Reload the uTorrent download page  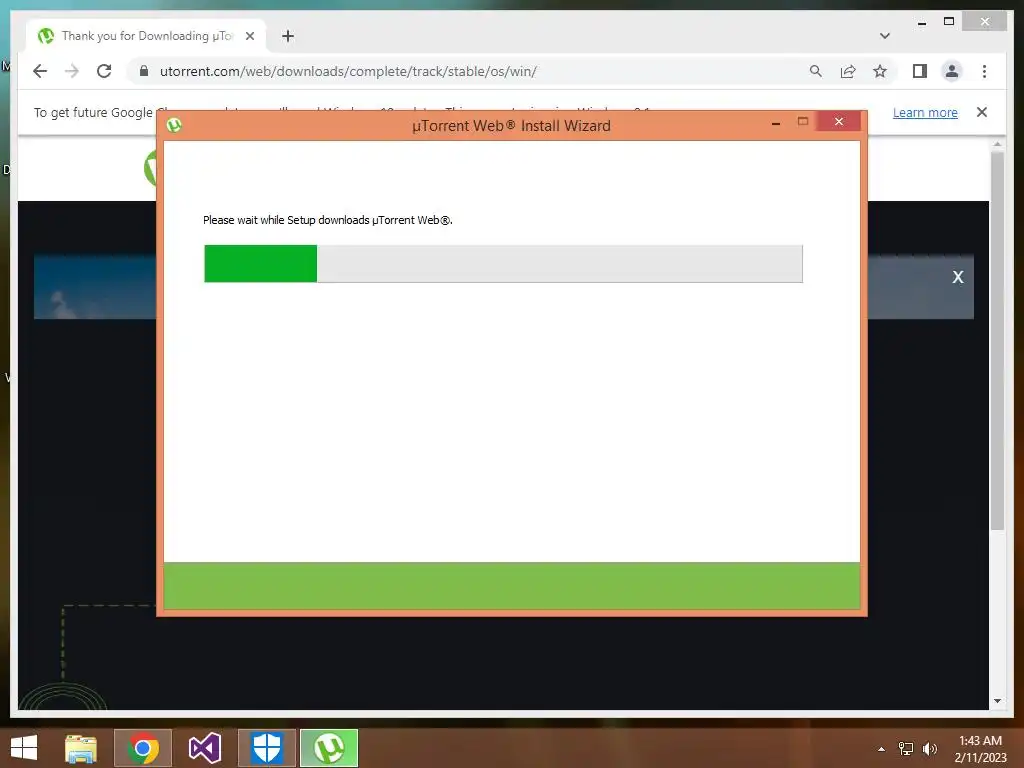(x=104, y=71)
